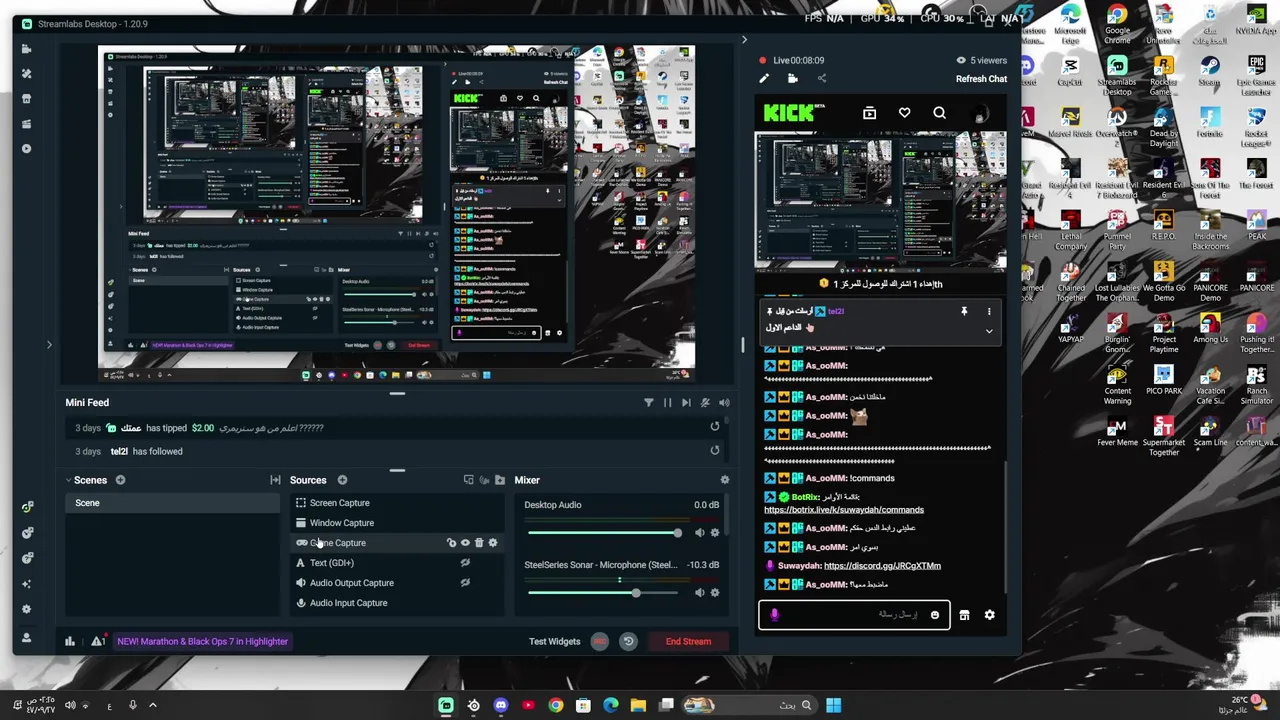This screenshot has width=1280, height=720.
Task: Focus the chat message input field
Action: (854, 615)
